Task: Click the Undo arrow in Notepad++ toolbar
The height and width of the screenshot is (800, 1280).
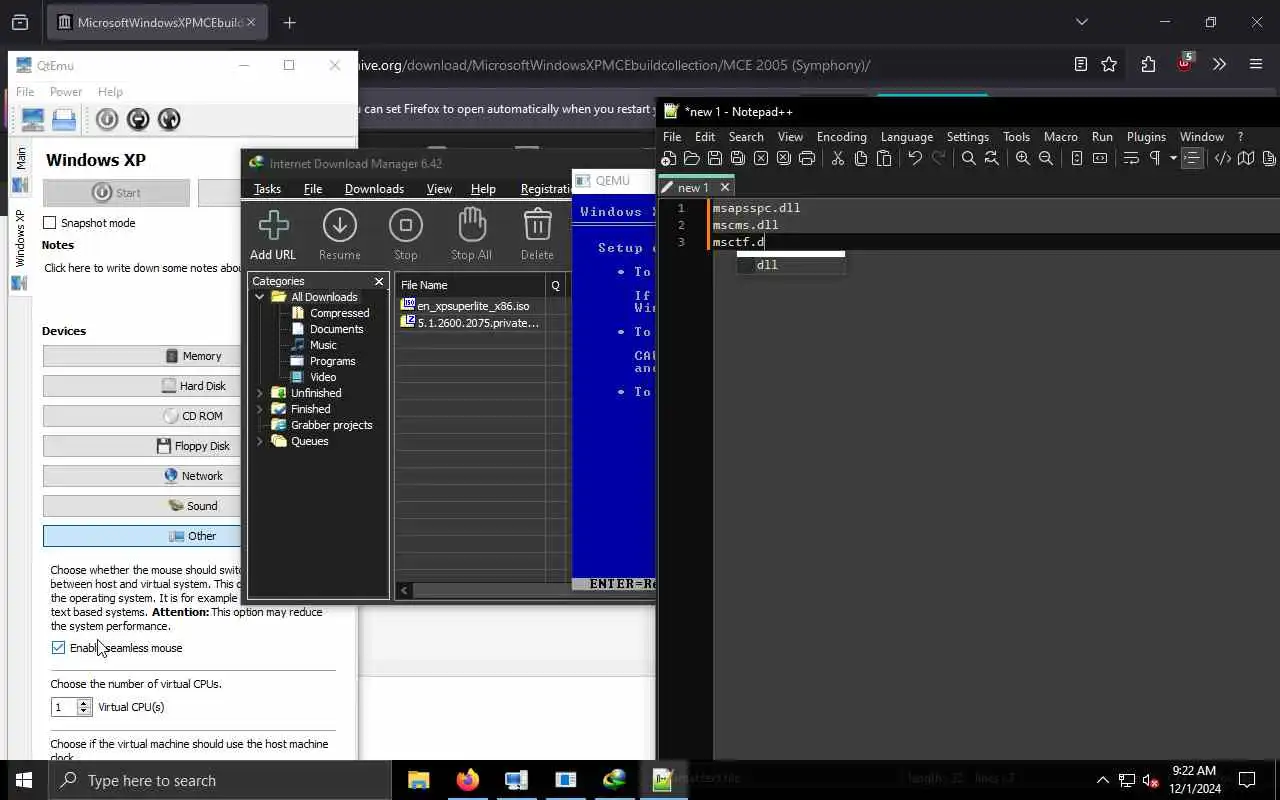Action: [915, 158]
